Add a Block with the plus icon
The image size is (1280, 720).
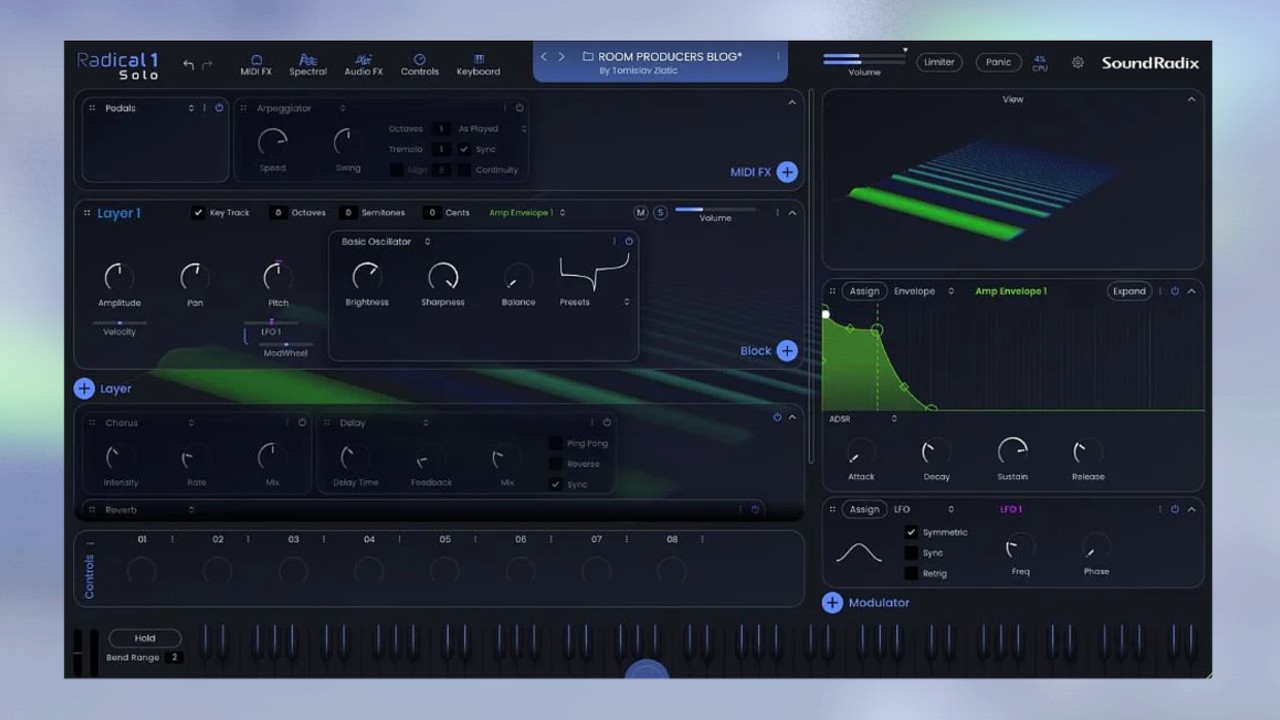click(x=787, y=351)
